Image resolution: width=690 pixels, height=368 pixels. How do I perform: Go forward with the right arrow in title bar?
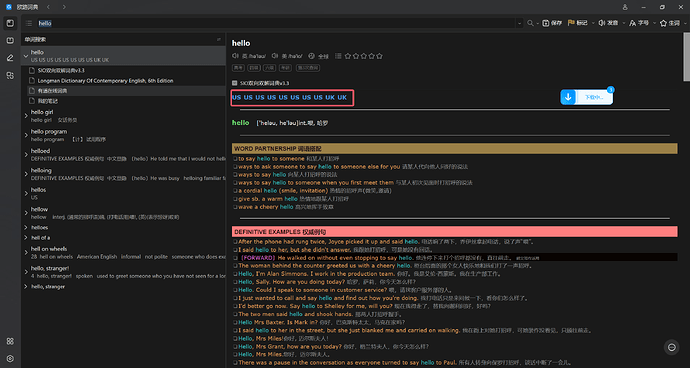(64, 7)
